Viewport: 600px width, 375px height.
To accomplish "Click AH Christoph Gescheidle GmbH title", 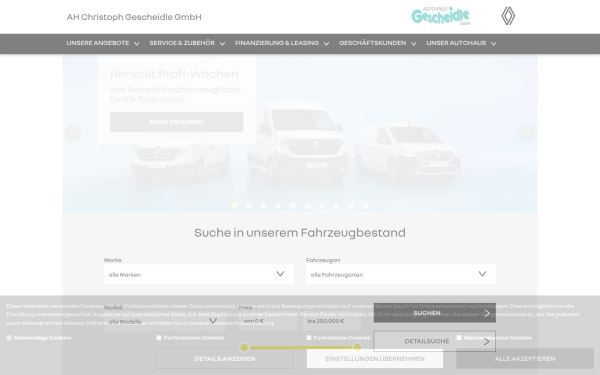I will [134, 17].
